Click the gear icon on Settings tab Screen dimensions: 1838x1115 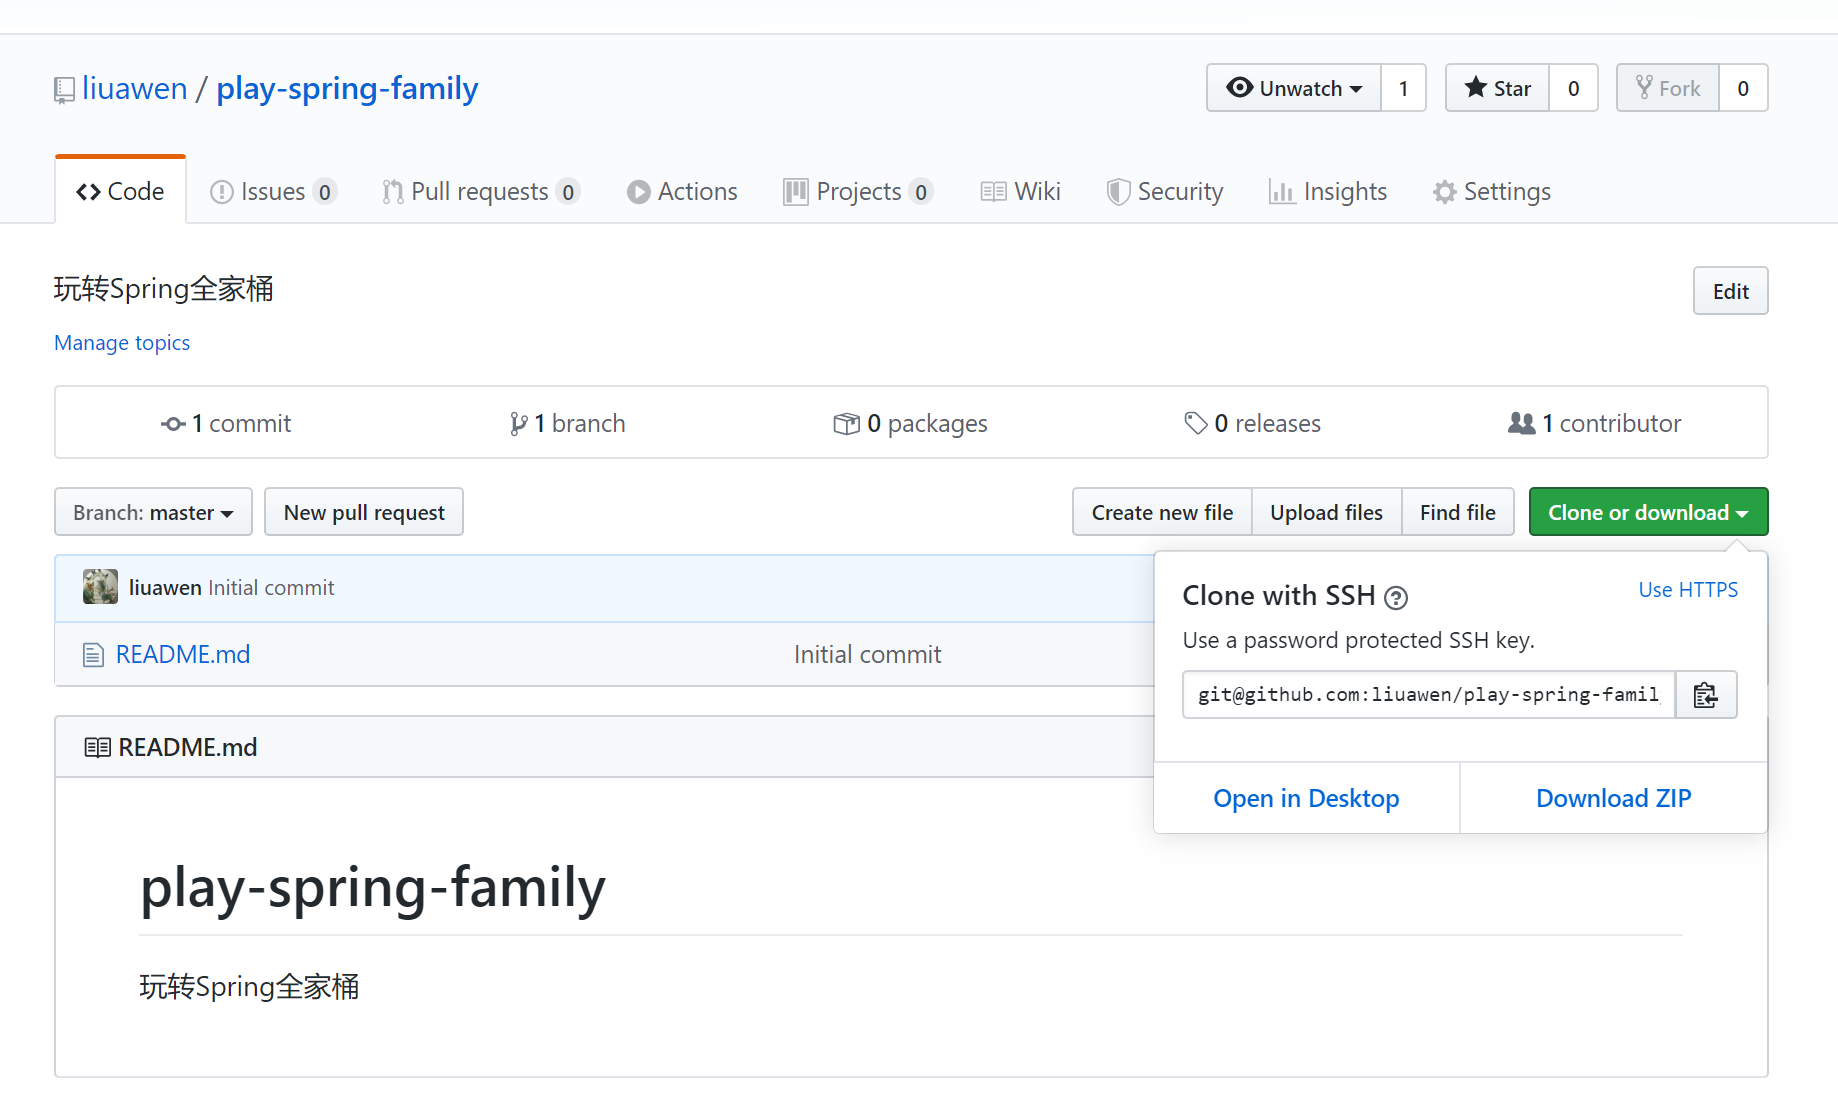pyautogui.click(x=1444, y=192)
